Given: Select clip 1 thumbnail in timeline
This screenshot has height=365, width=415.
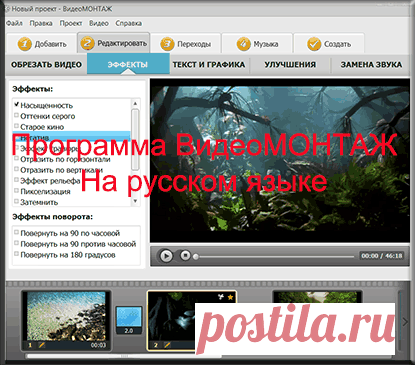Looking at the screenshot, I should tap(66, 320).
